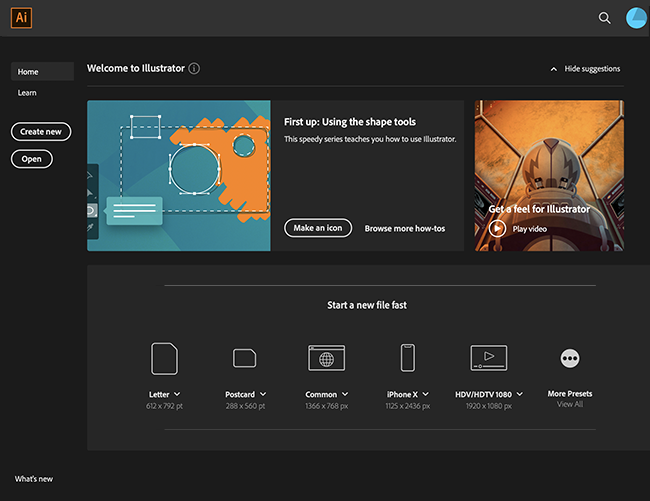Screen dimensions: 650x501
Task: Select the Postcard preset icon
Action: pos(245,358)
